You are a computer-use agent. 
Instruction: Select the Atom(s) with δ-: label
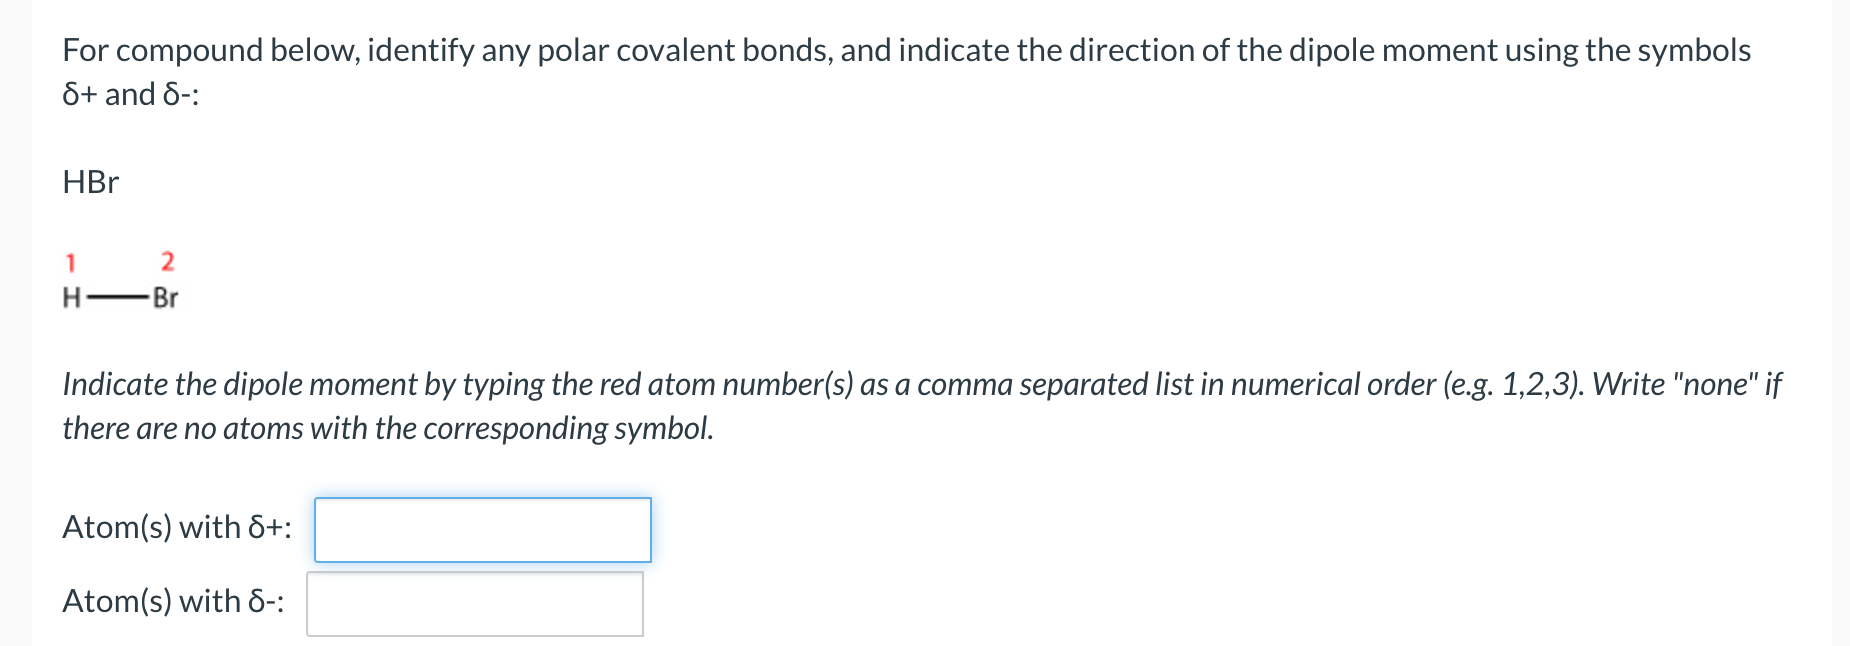(172, 602)
